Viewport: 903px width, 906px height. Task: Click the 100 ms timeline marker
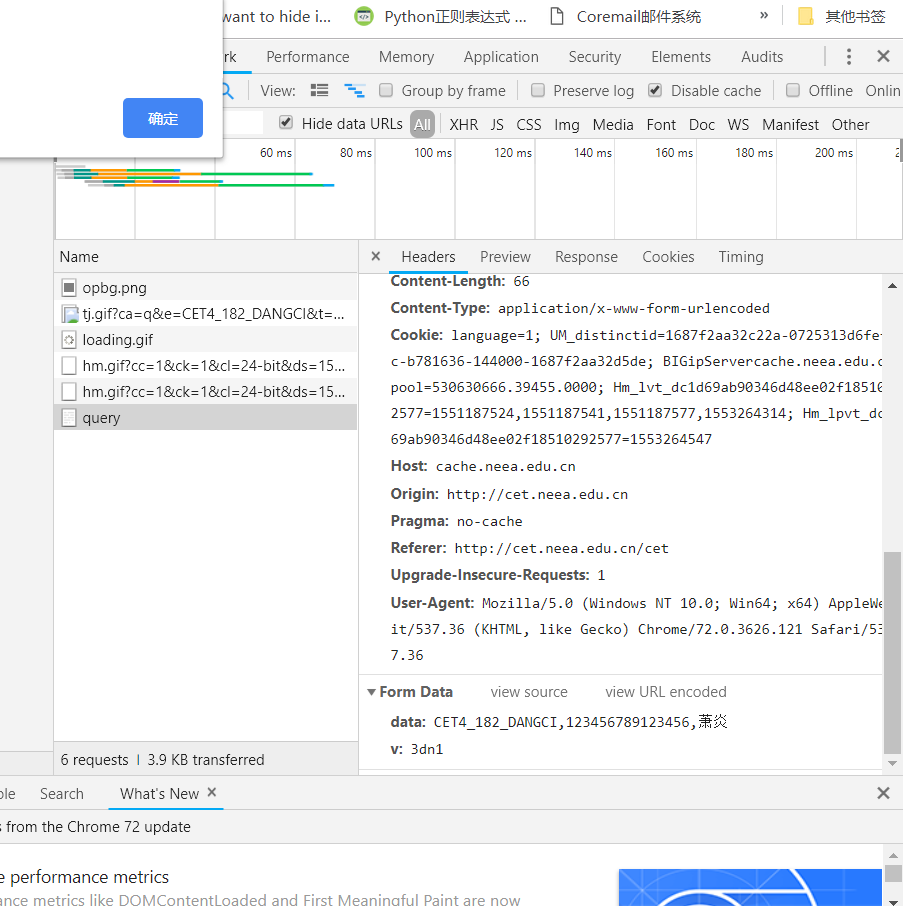click(x=433, y=153)
